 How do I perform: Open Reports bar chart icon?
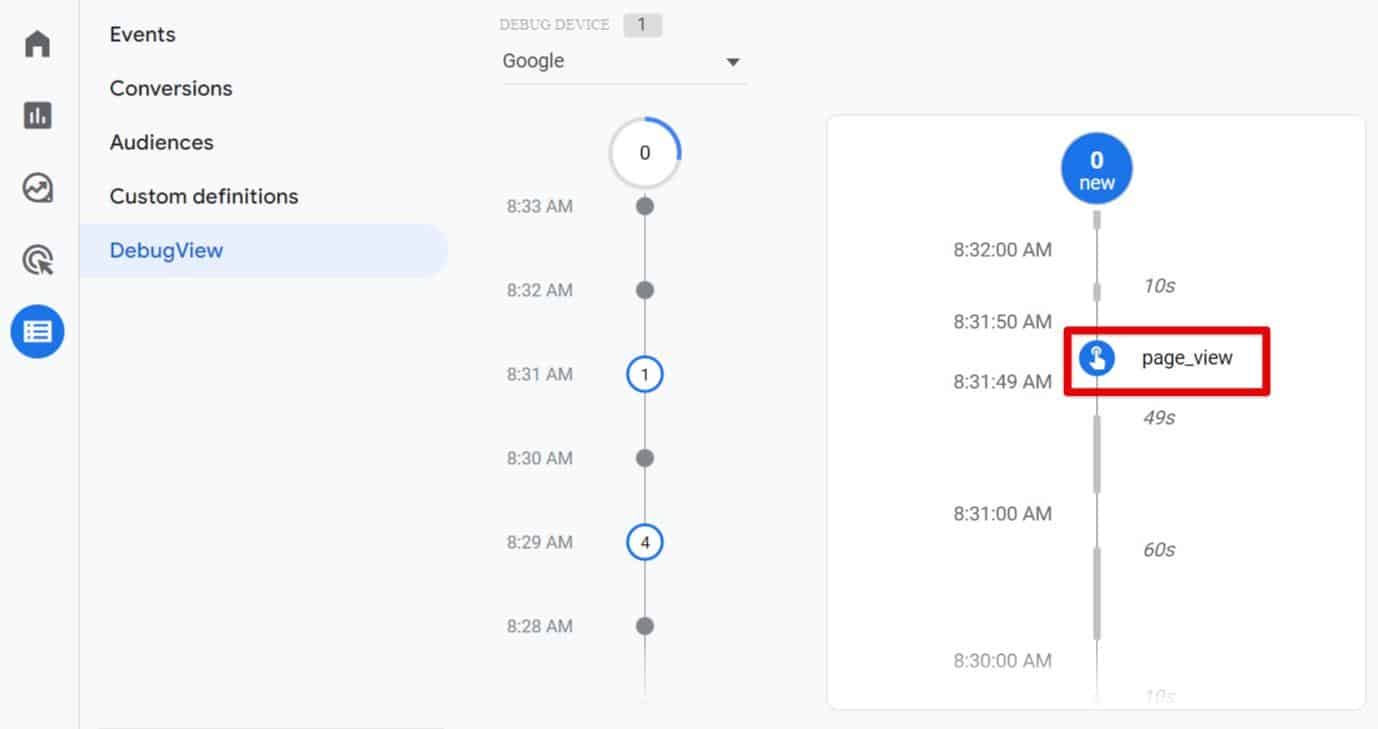[x=37, y=116]
